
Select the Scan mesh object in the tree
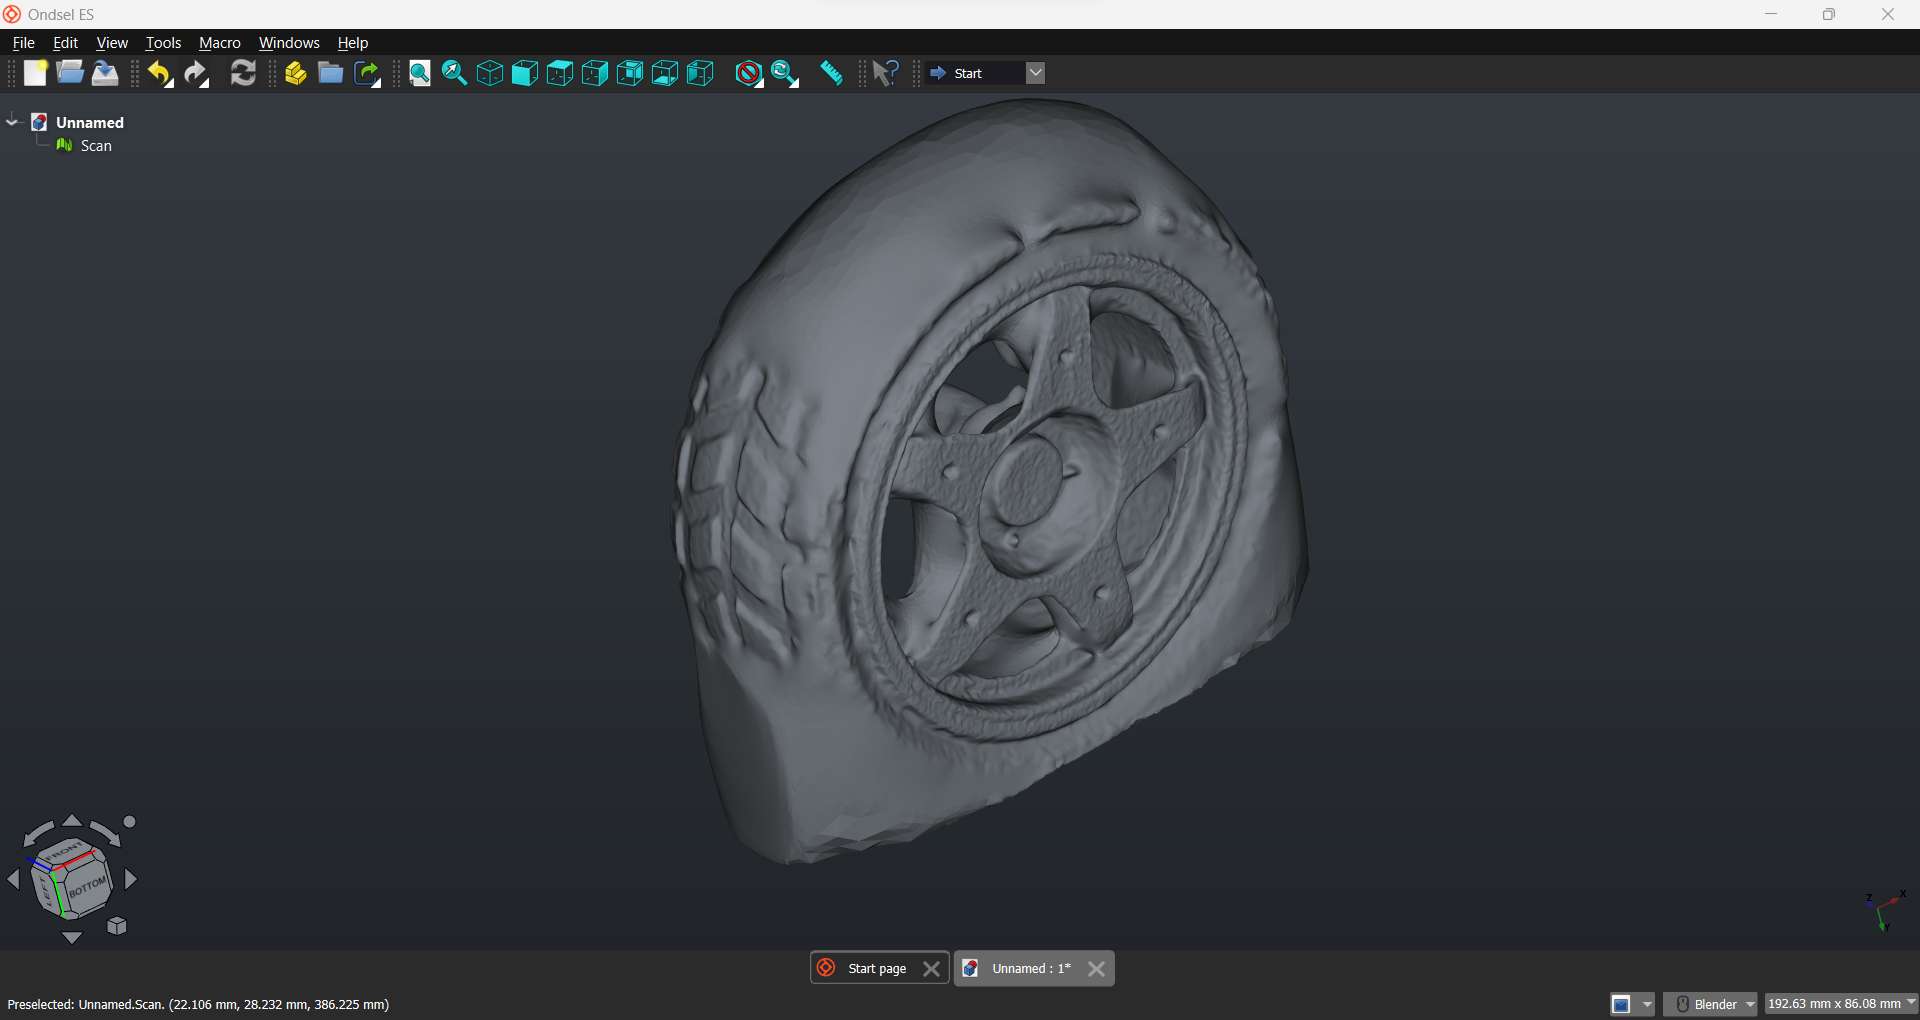96,146
